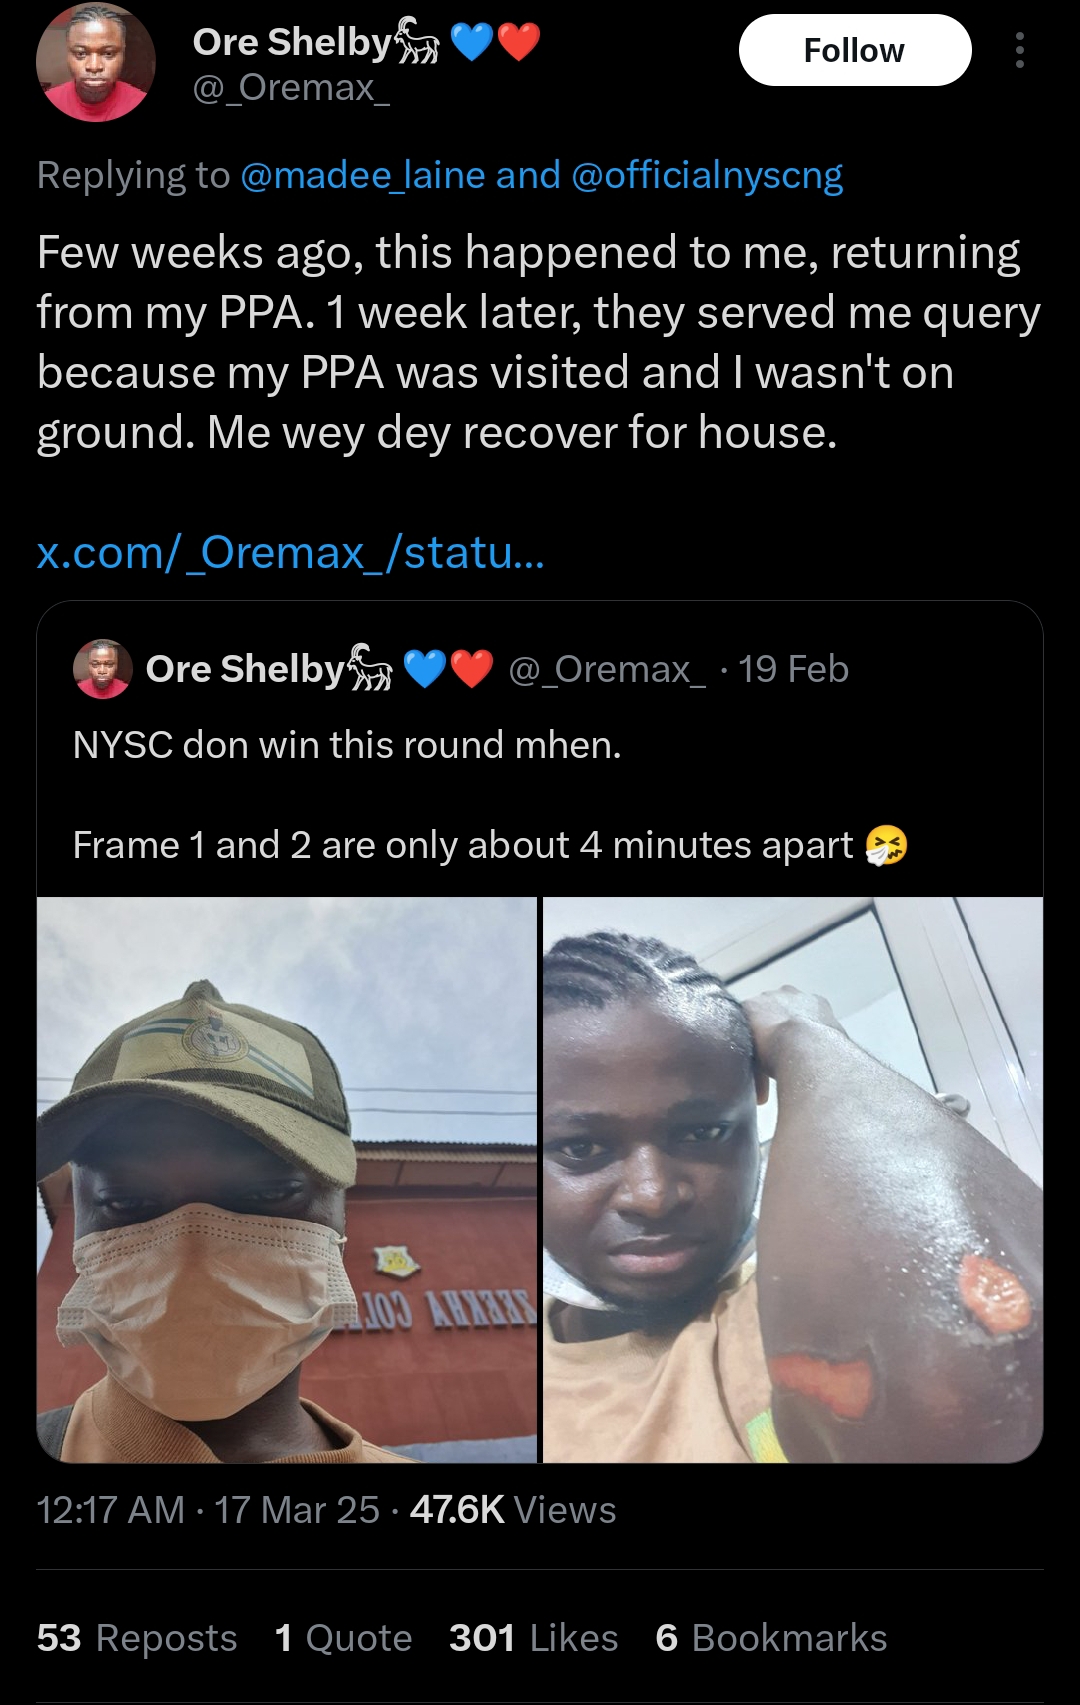
Task: Open the 6 Bookmarks count
Action: pos(771,1638)
